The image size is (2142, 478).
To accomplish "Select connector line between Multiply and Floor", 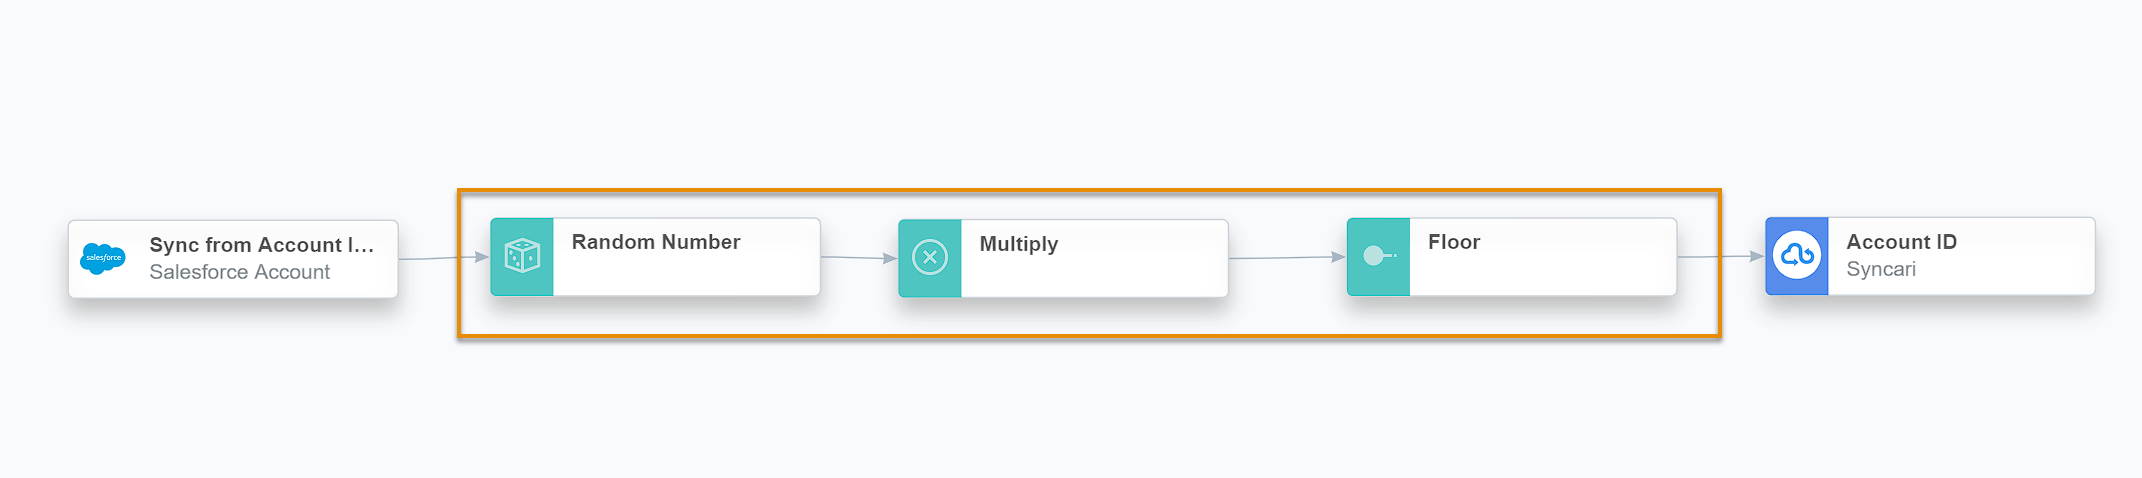I will click(1280, 258).
